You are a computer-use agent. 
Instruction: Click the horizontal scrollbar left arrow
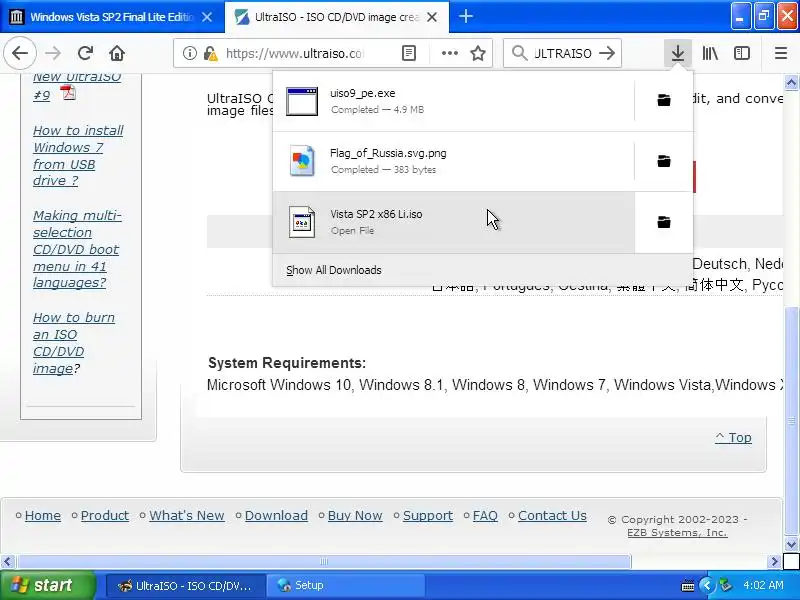coord(7,562)
